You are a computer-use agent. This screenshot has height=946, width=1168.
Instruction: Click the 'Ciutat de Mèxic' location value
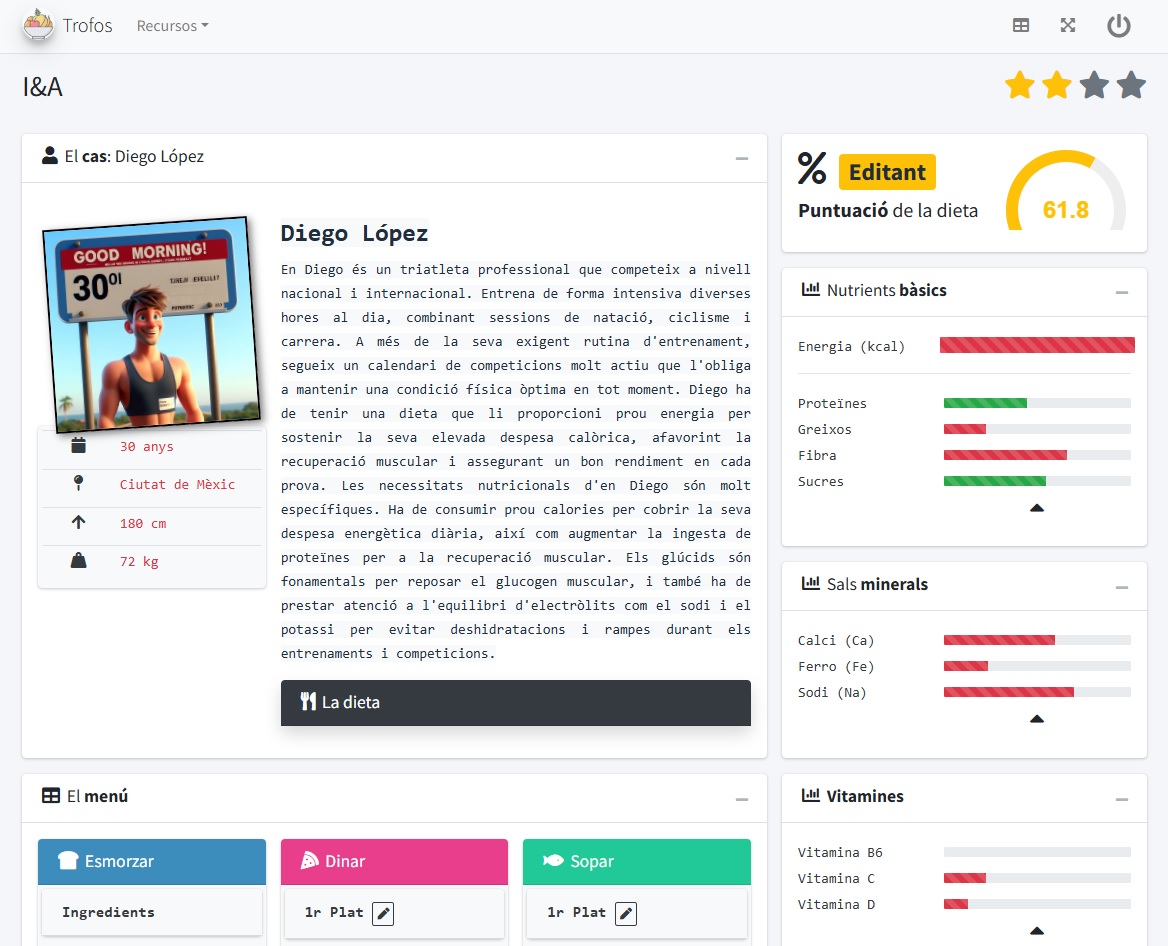point(177,484)
